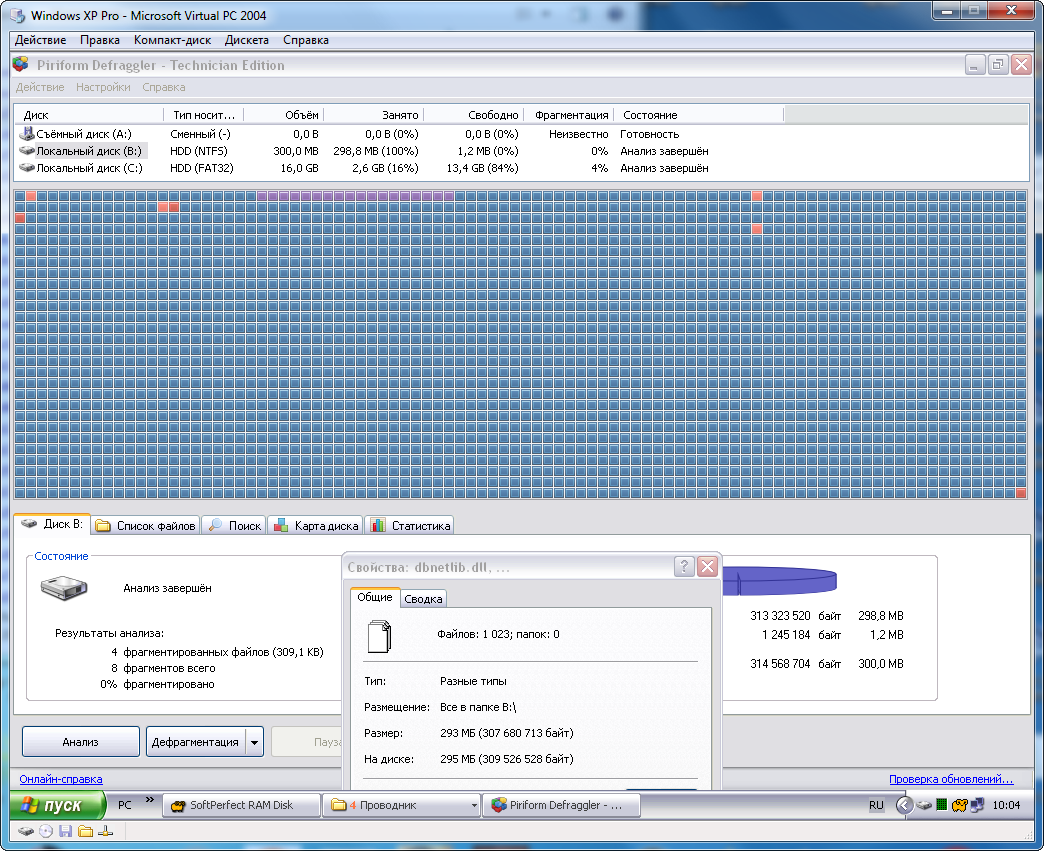Viewport: 1044px width, 851px height.
Task: Expand the Проводник taskbar group
Action: click(474, 805)
